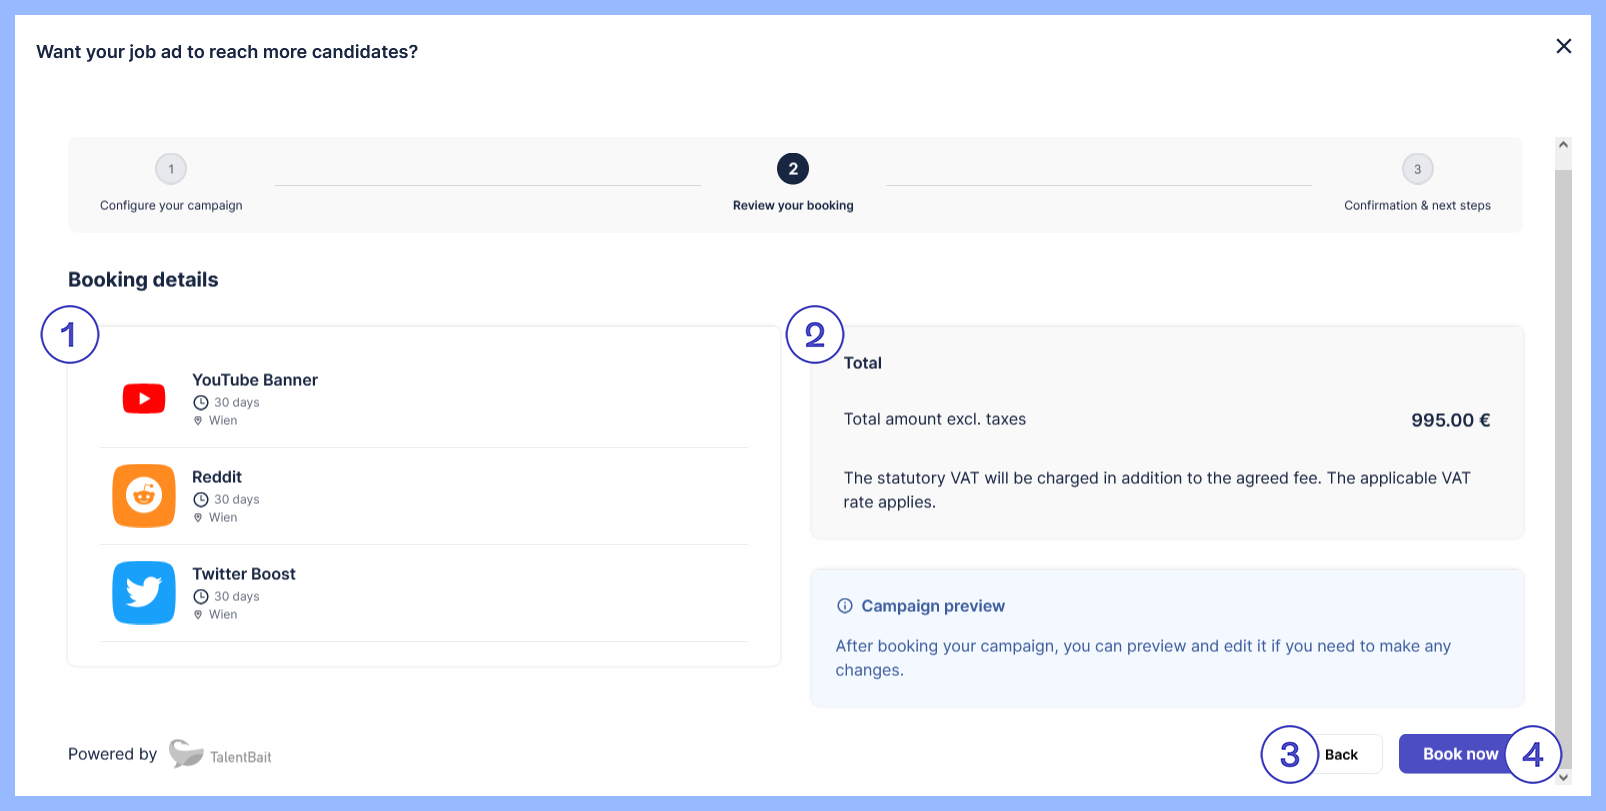Close the job ad campaign dialog

pyautogui.click(x=1564, y=46)
